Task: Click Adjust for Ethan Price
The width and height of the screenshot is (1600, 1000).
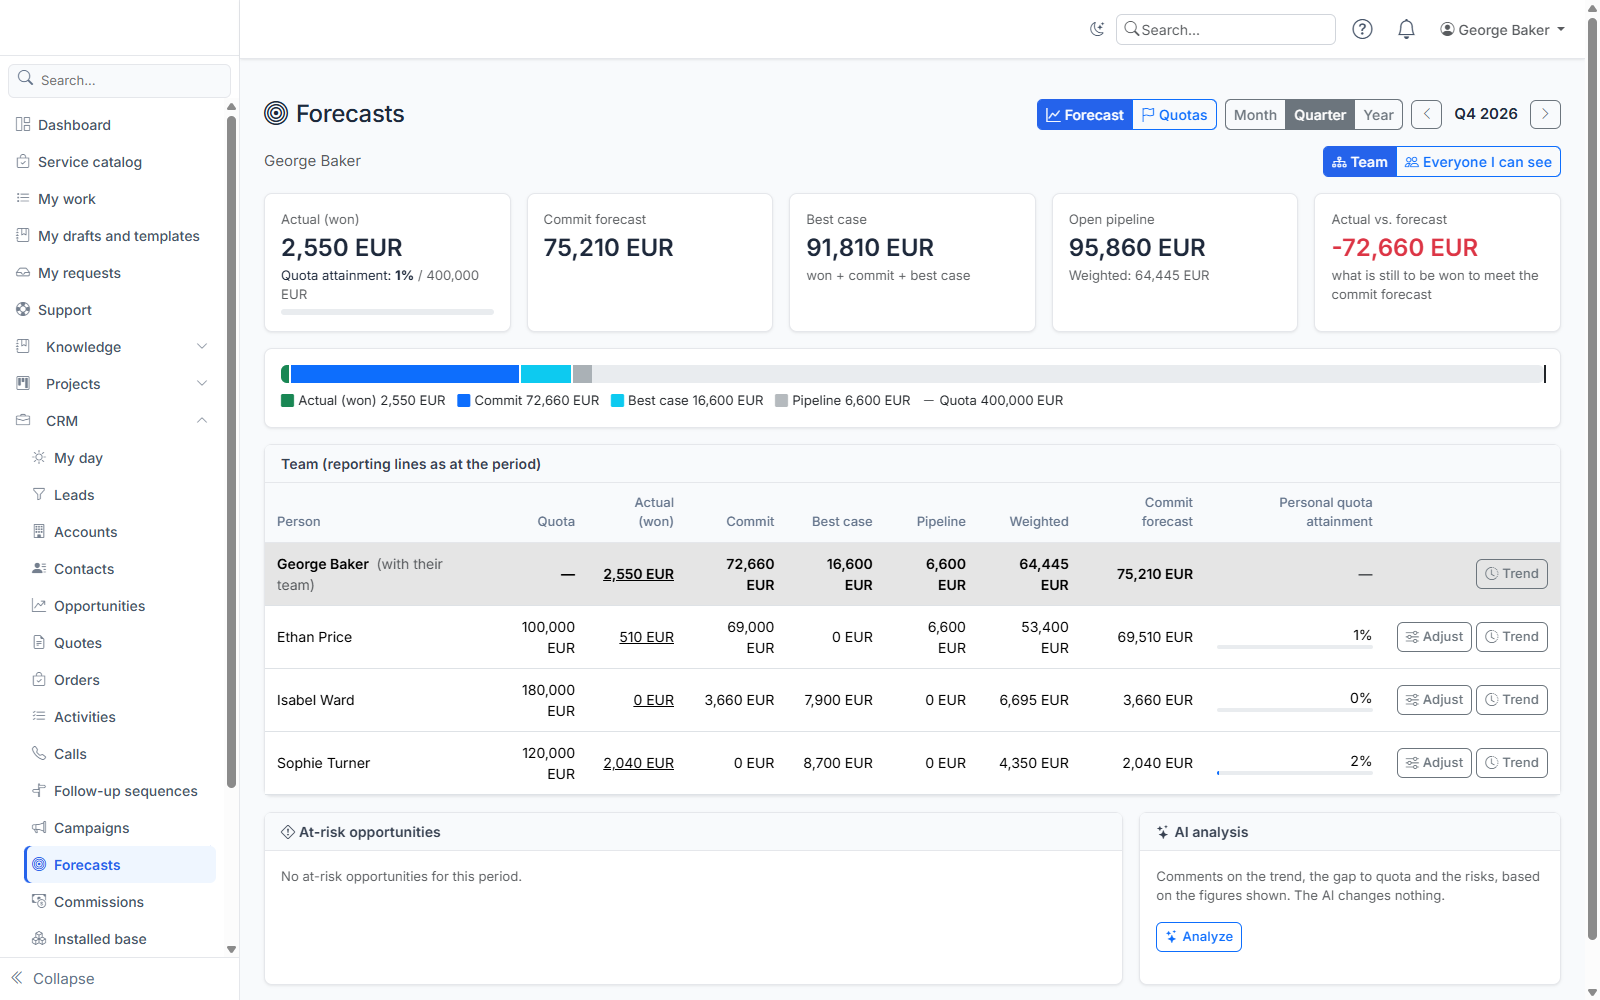Action: point(1434,637)
